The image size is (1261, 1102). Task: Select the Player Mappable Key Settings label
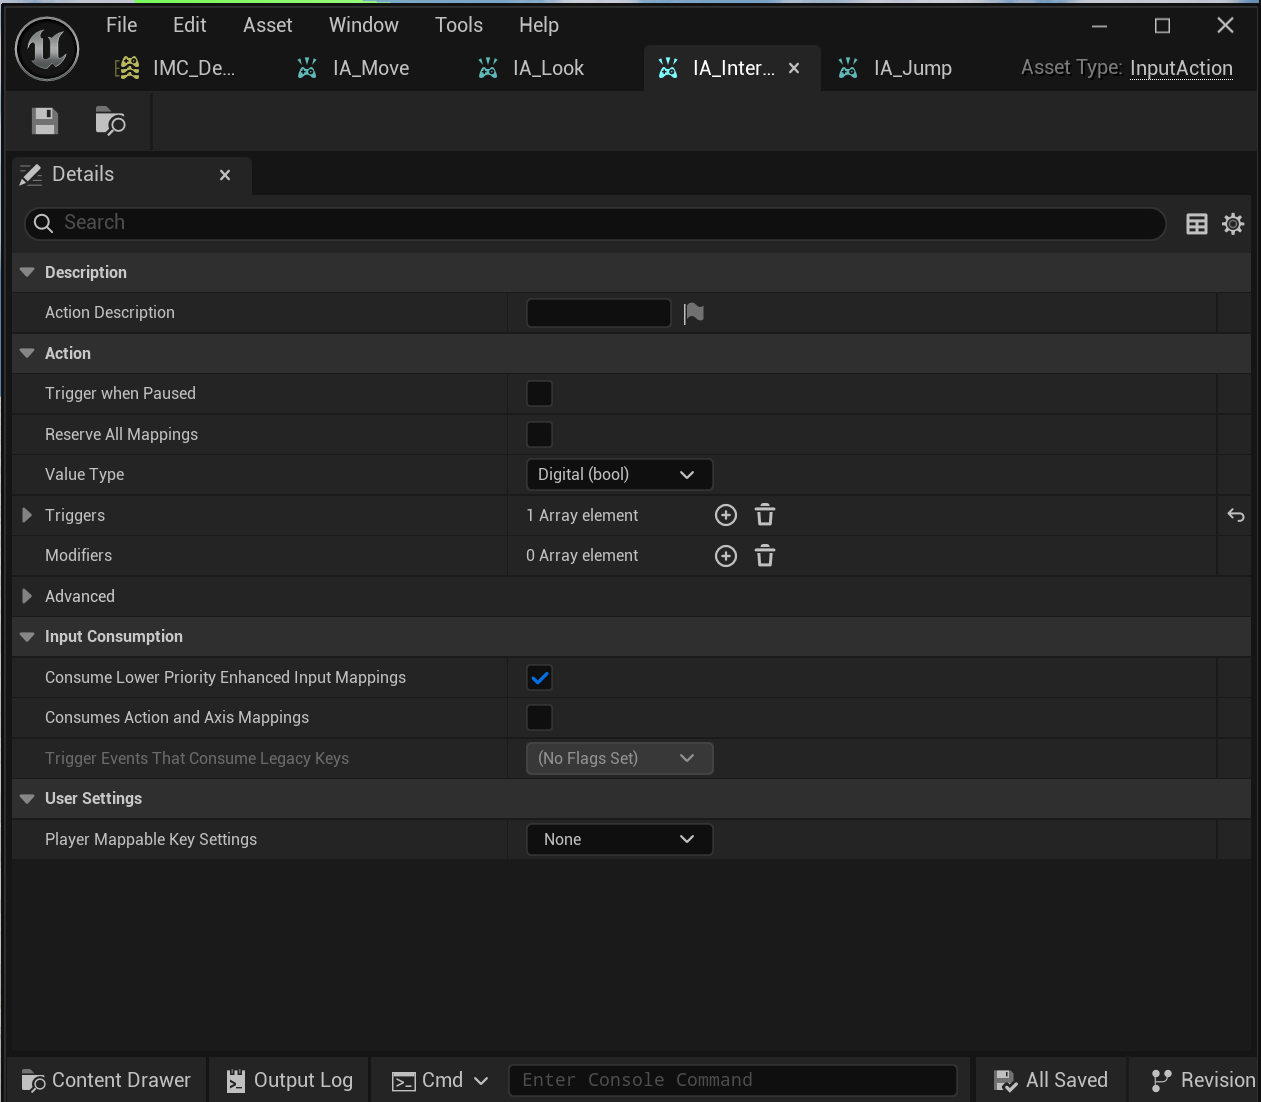(151, 840)
